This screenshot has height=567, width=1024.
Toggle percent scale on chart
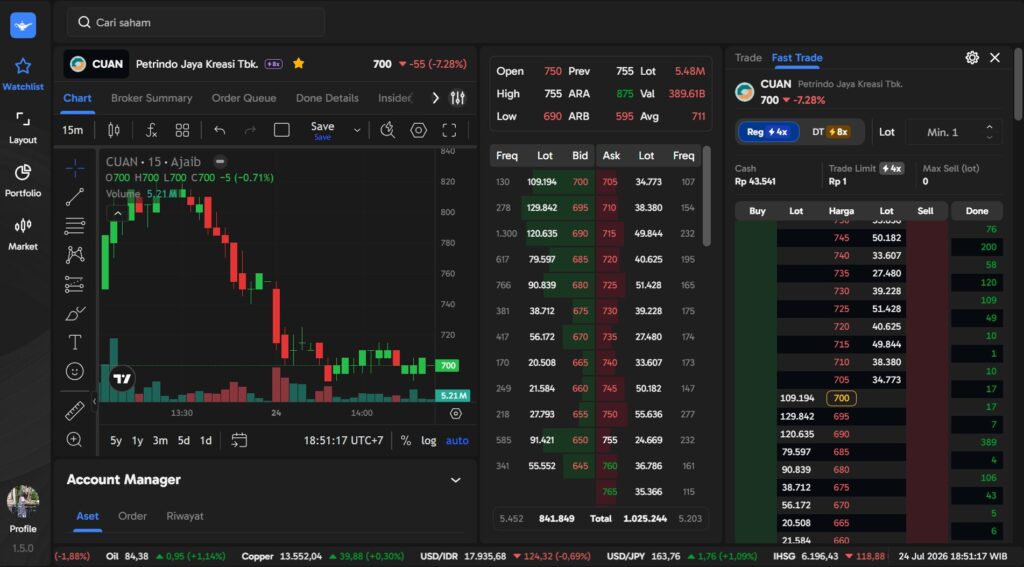click(406, 440)
